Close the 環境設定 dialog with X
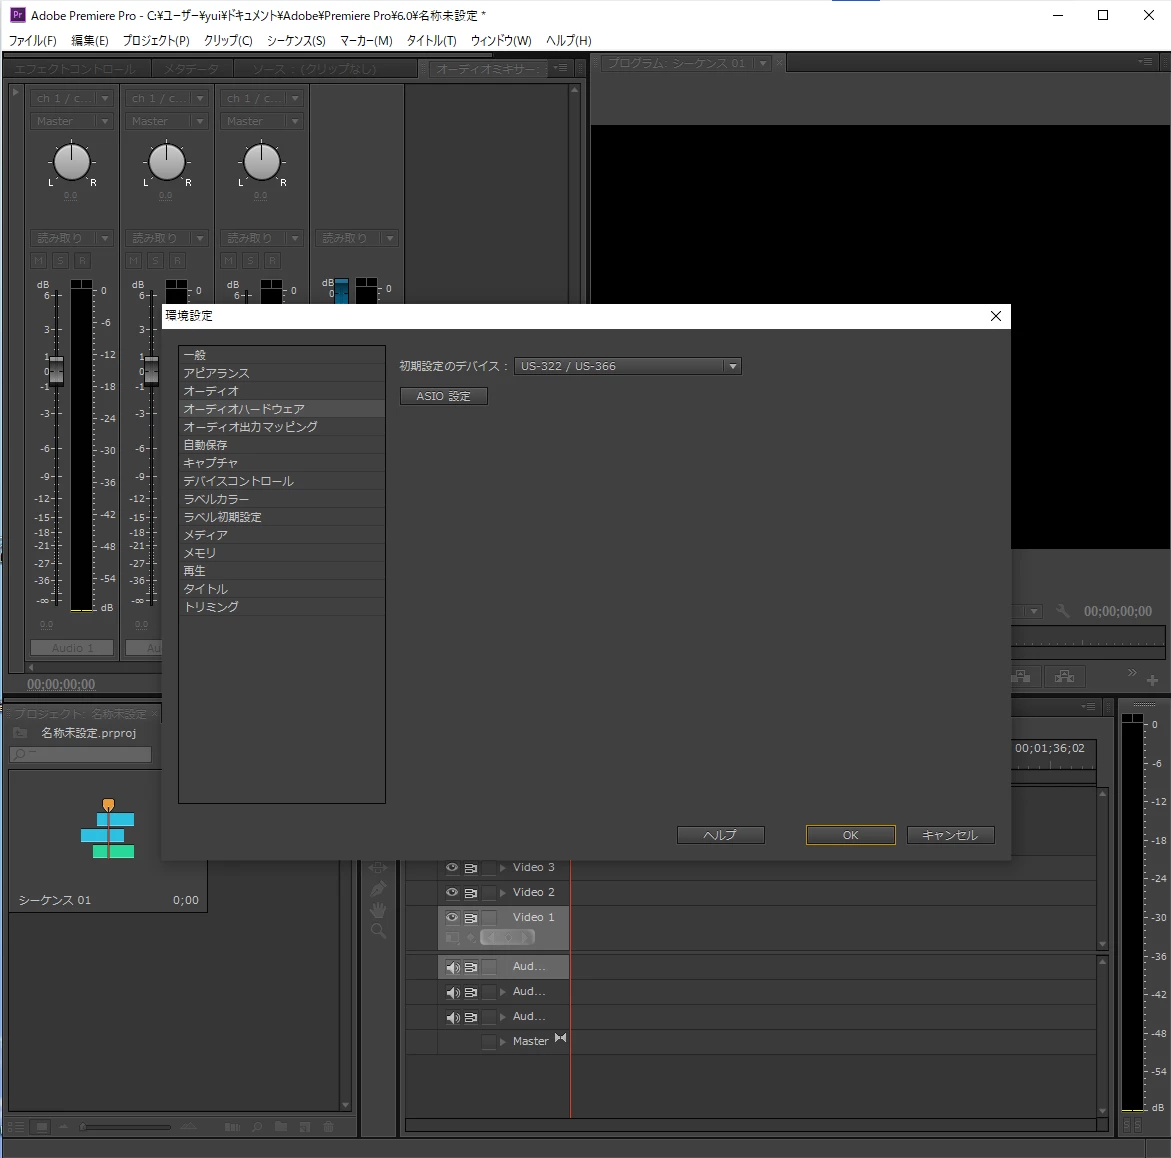1171x1158 pixels. tap(995, 316)
